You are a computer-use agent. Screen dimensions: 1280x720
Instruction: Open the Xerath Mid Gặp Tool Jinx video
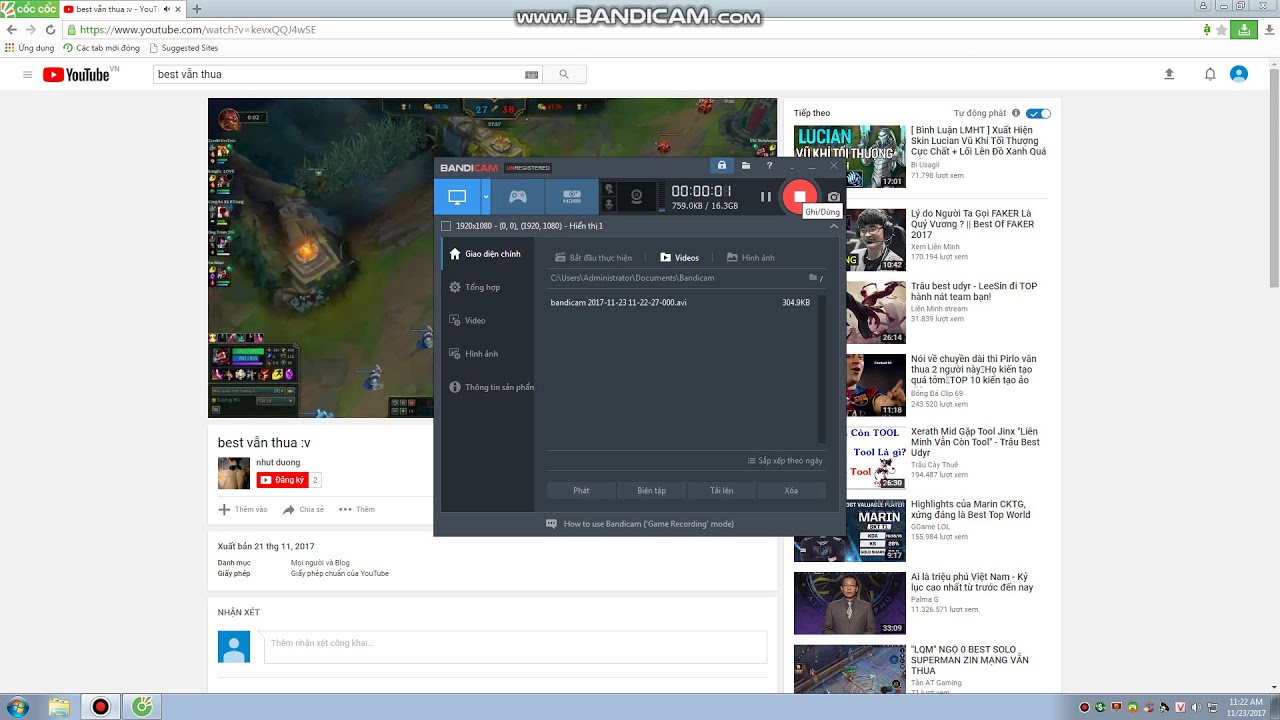[975, 442]
